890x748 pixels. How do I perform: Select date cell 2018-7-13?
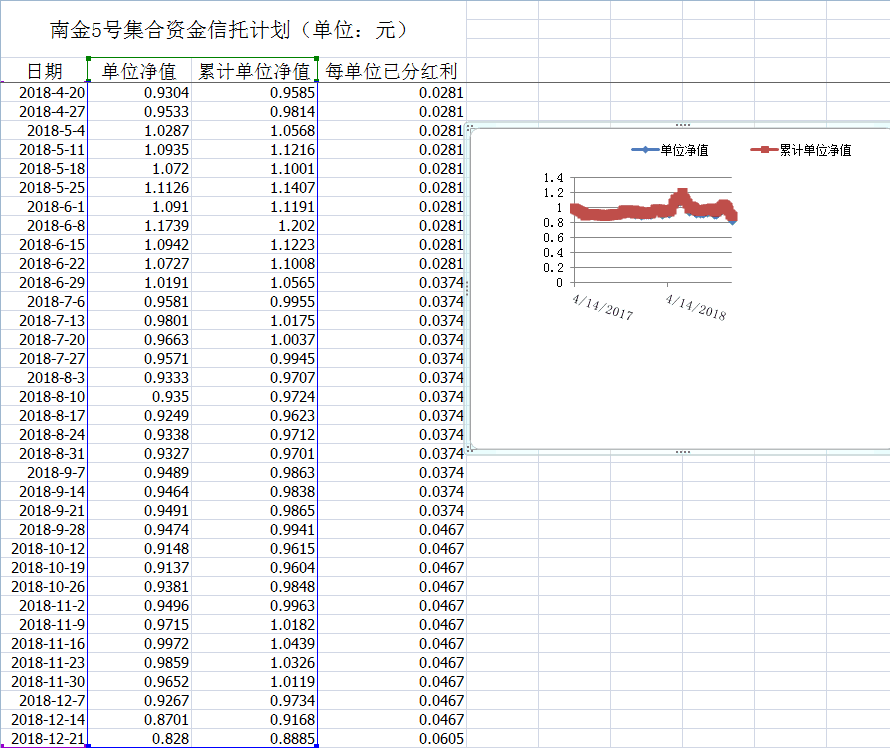coord(44,321)
